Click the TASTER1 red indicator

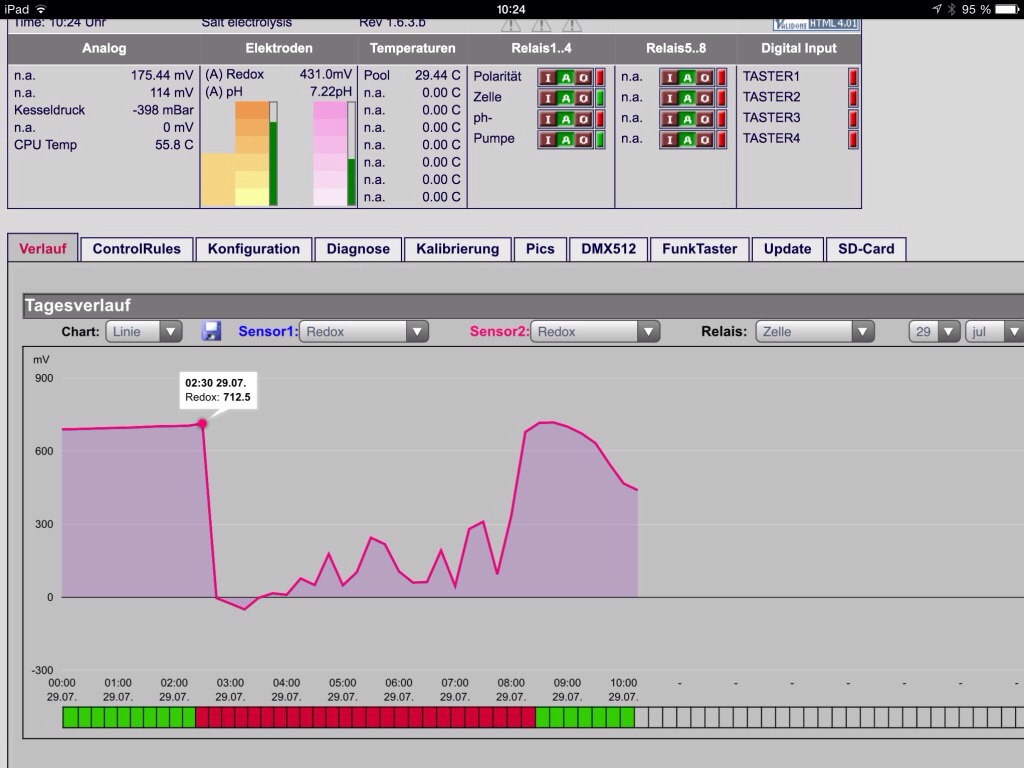(853, 77)
